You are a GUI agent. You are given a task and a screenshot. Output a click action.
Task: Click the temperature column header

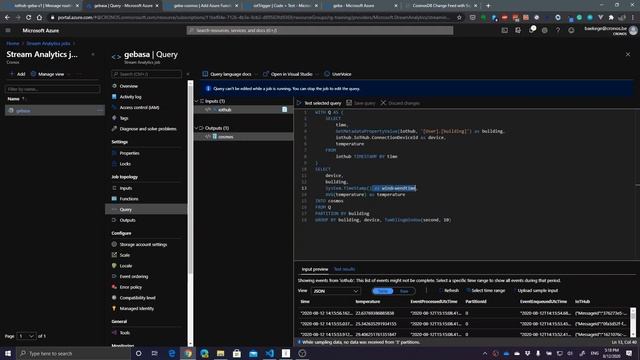click(x=367, y=302)
